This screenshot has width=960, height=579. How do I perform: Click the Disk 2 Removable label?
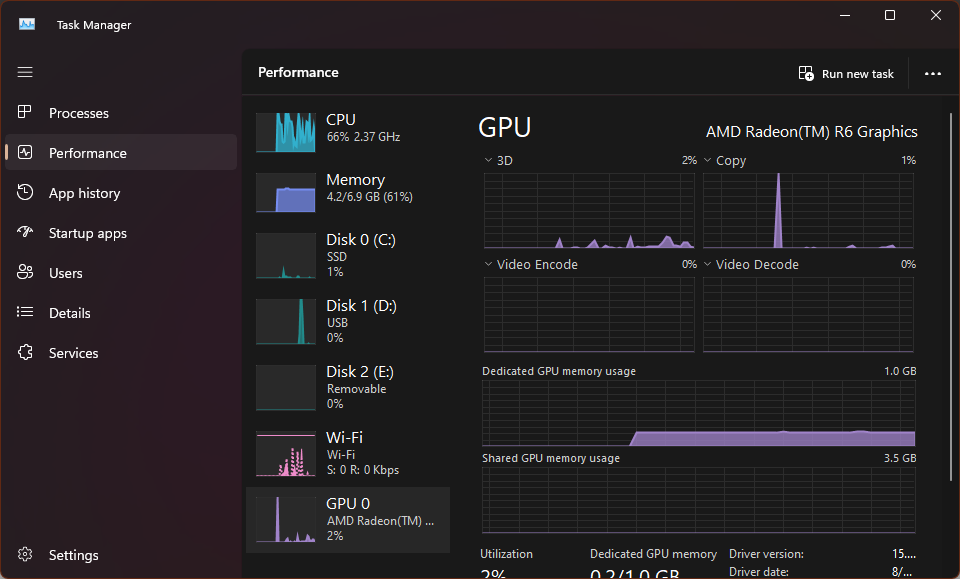tap(356, 389)
